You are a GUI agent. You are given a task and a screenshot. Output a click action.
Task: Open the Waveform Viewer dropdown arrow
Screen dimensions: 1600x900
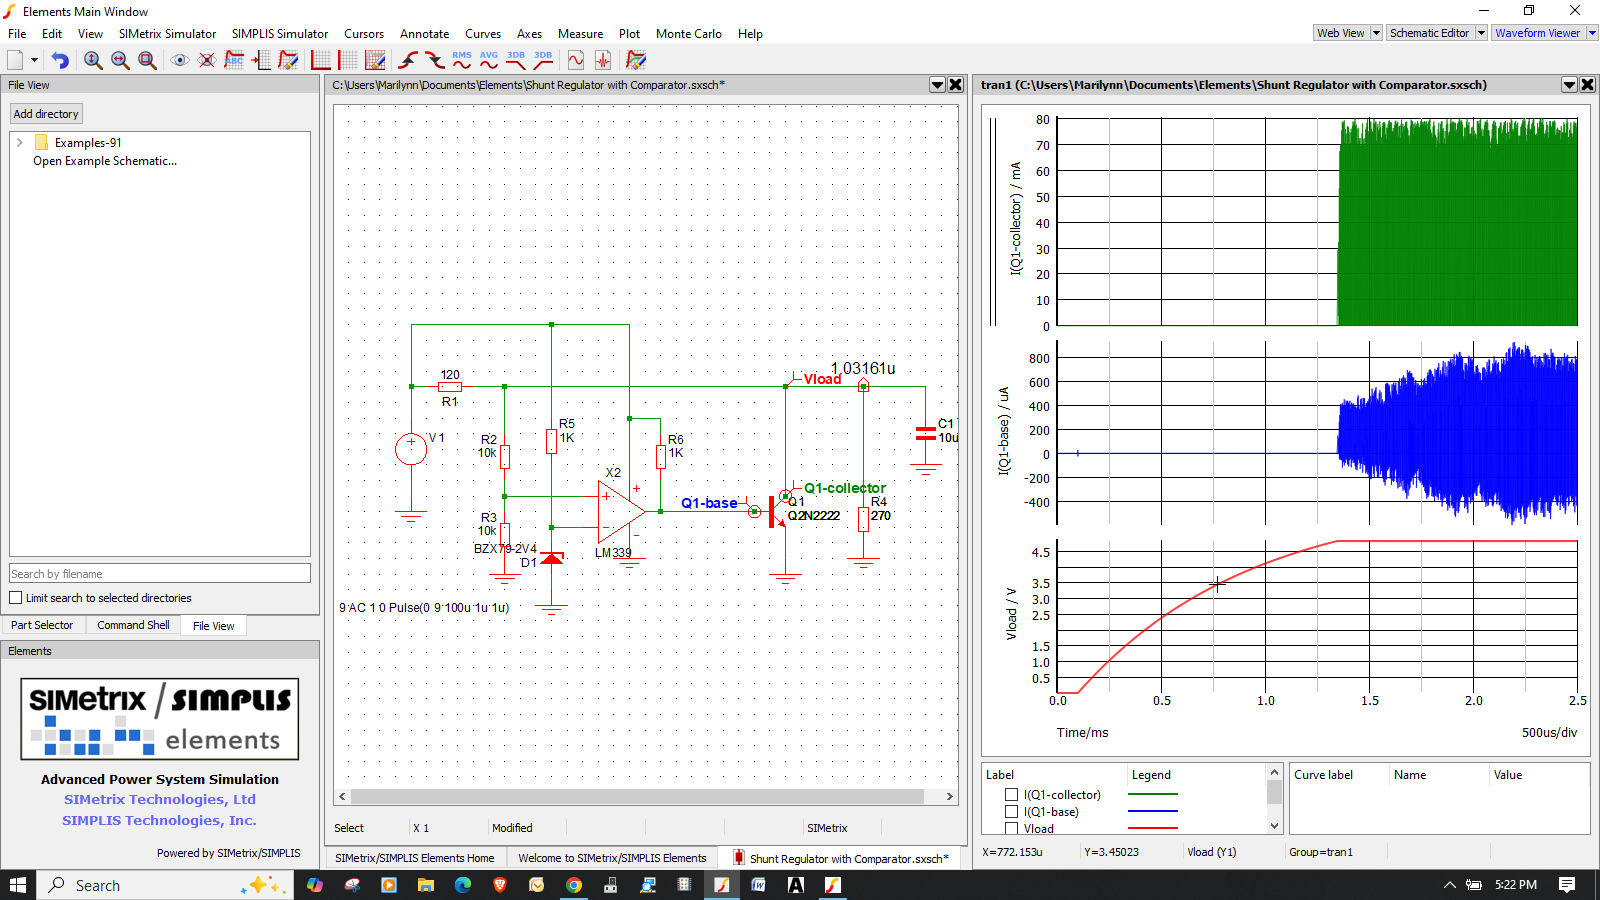pyautogui.click(x=1592, y=33)
